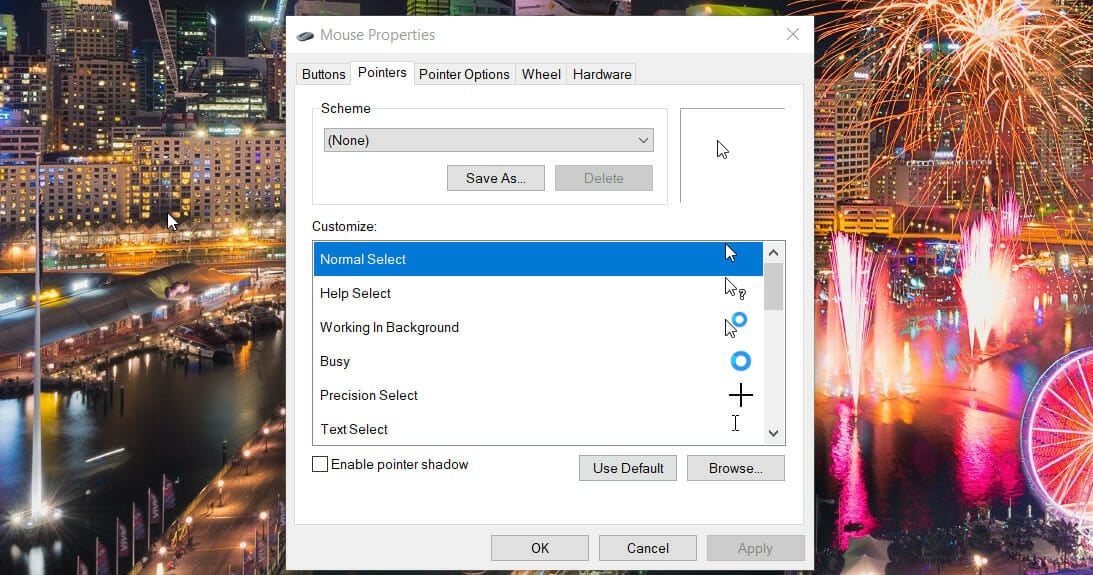This screenshot has width=1093, height=575.
Task: Click the mouse icon in title bar
Action: tap(305, 36)
